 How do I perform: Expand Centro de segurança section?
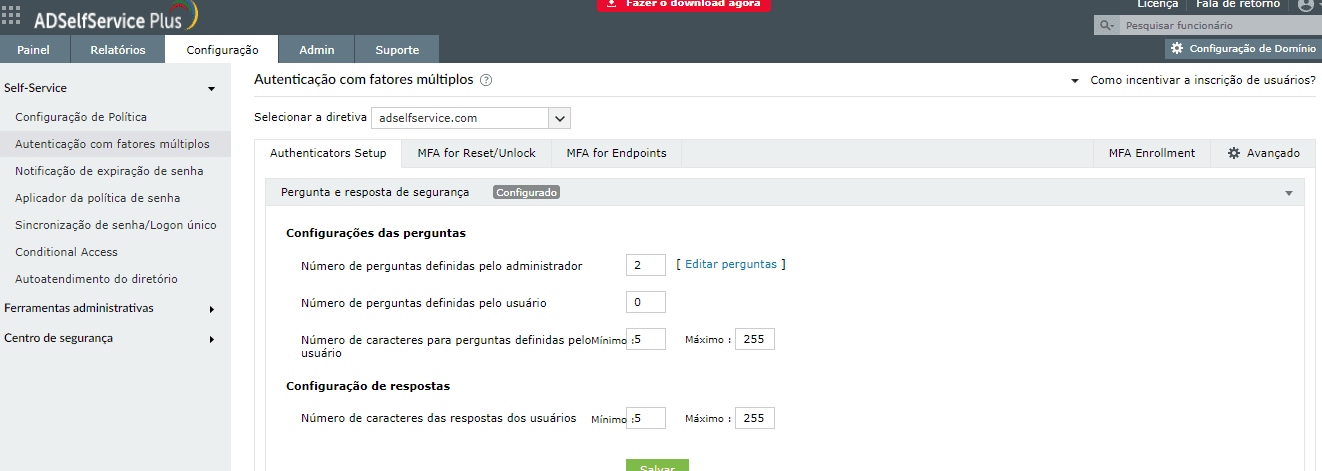tap(211, 339)
